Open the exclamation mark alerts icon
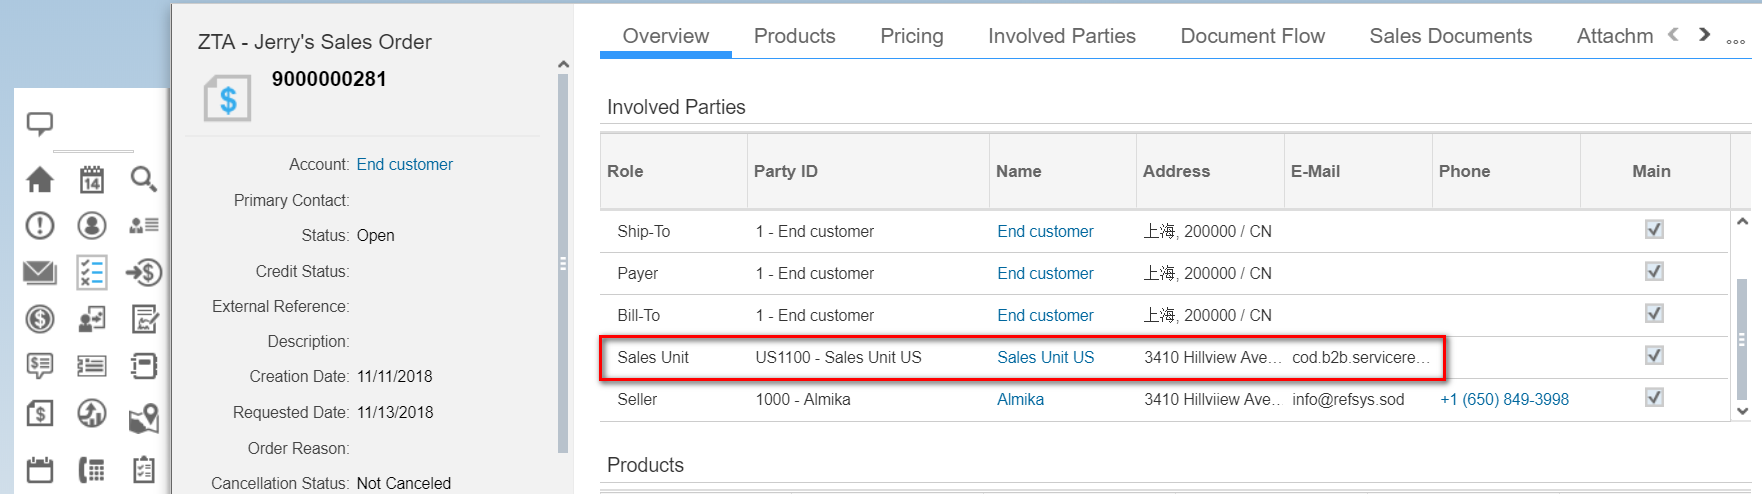This screenshot has height=494, width=1762. pos(40,226)
